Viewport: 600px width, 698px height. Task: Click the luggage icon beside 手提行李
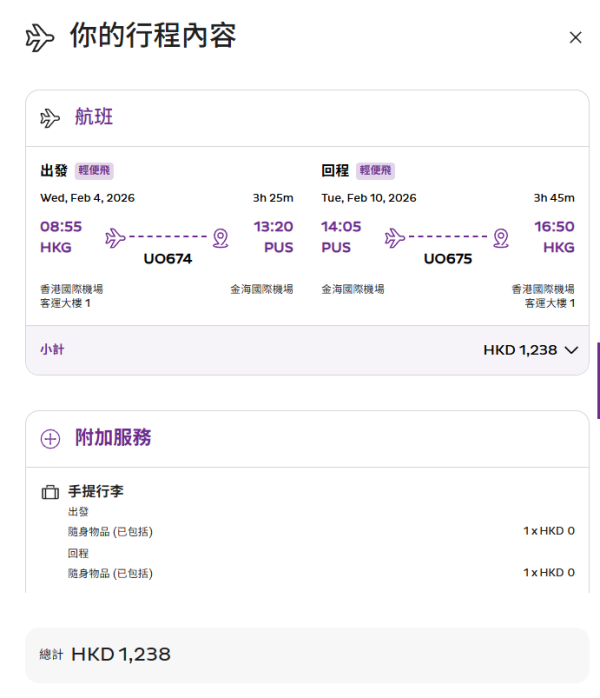click(50, 492)
